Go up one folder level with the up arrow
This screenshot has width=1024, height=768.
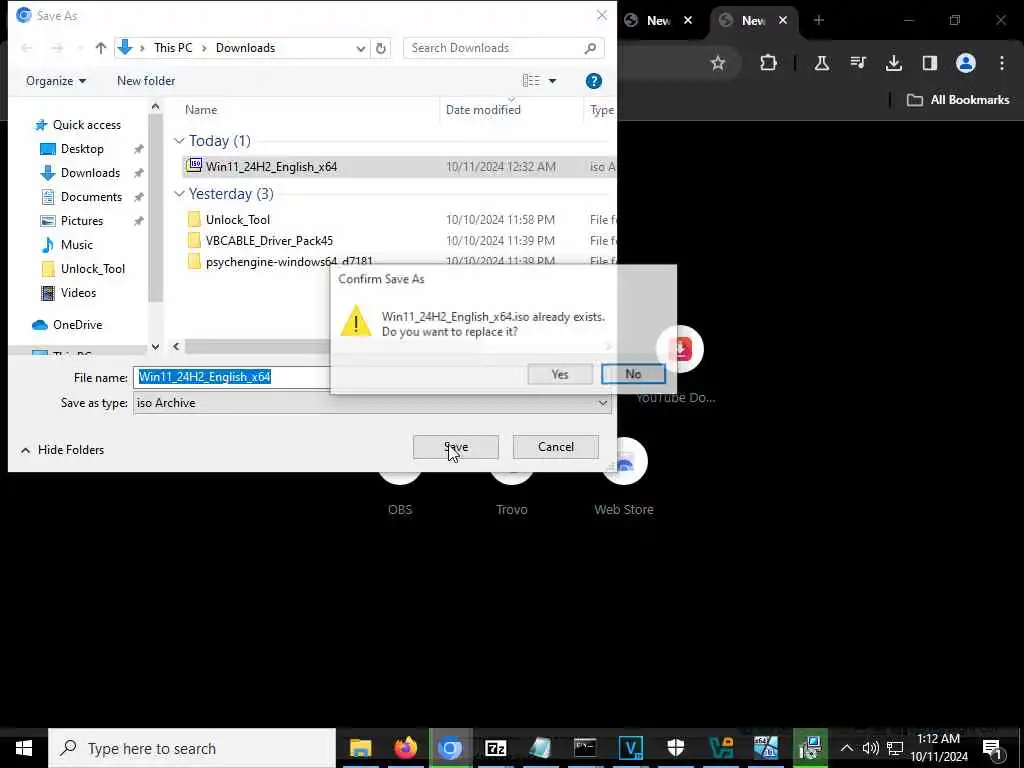tap(101, 48)
